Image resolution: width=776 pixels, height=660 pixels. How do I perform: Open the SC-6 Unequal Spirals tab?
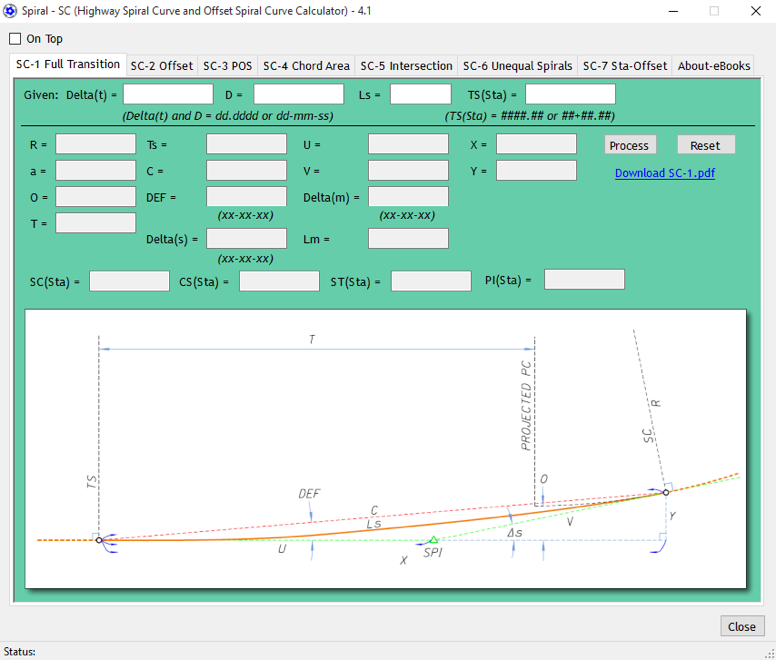(x=517, y=66)
